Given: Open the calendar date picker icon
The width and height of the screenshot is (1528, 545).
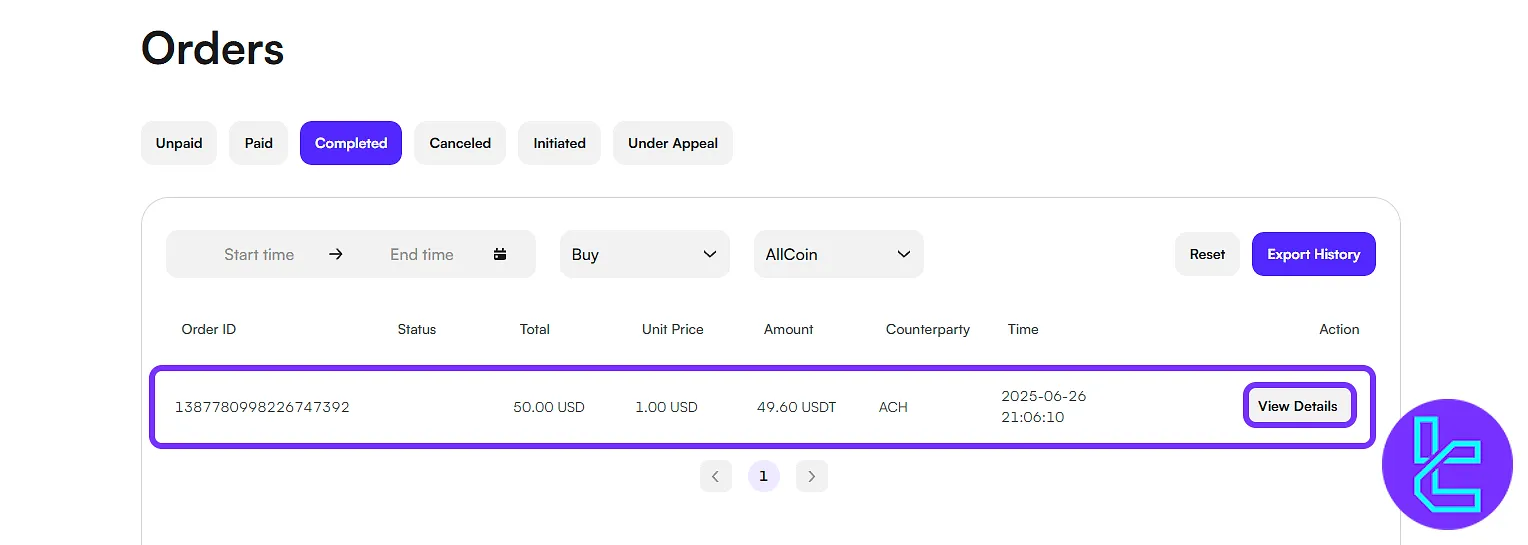Looking at the screenshot, I should 500,254.
